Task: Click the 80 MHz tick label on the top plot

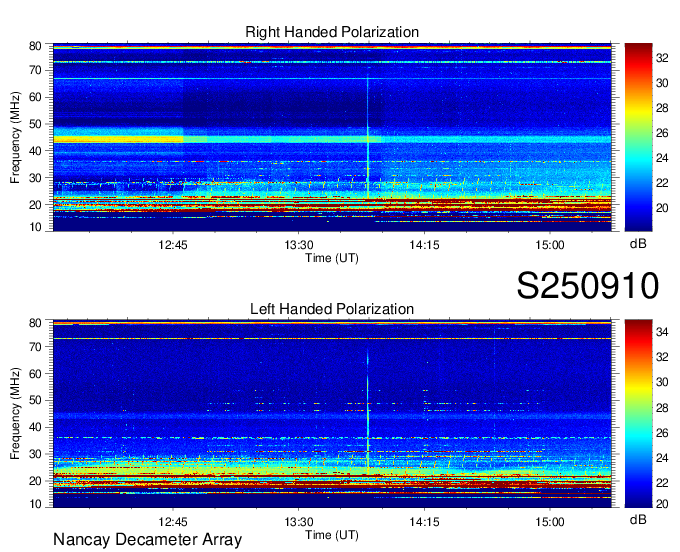Action: (x=34, y=46)
